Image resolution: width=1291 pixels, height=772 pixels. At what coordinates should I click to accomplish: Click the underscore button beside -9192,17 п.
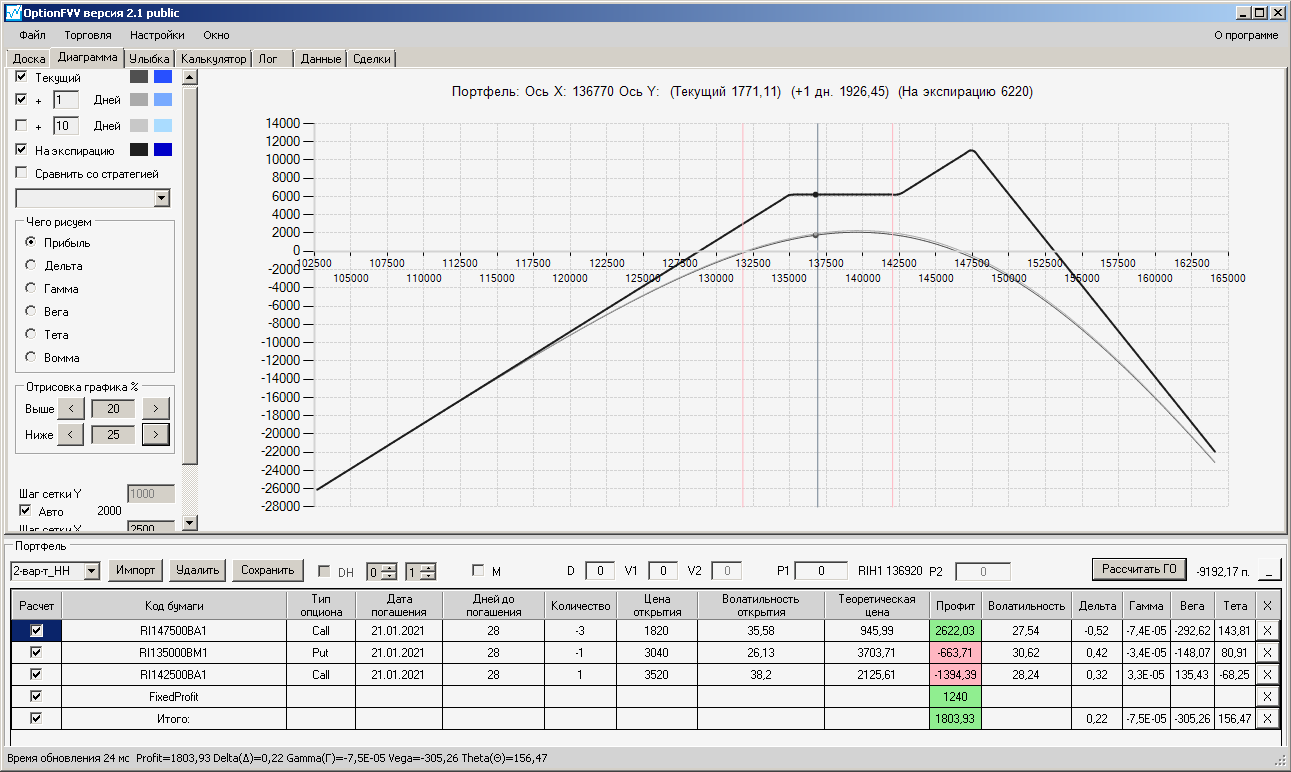(1269, 570)
